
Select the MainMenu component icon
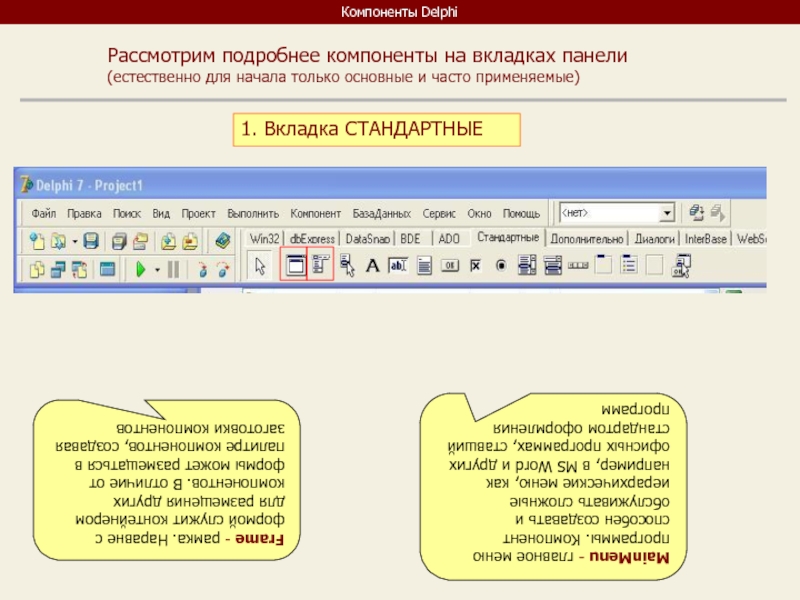(x=320, y=266)
